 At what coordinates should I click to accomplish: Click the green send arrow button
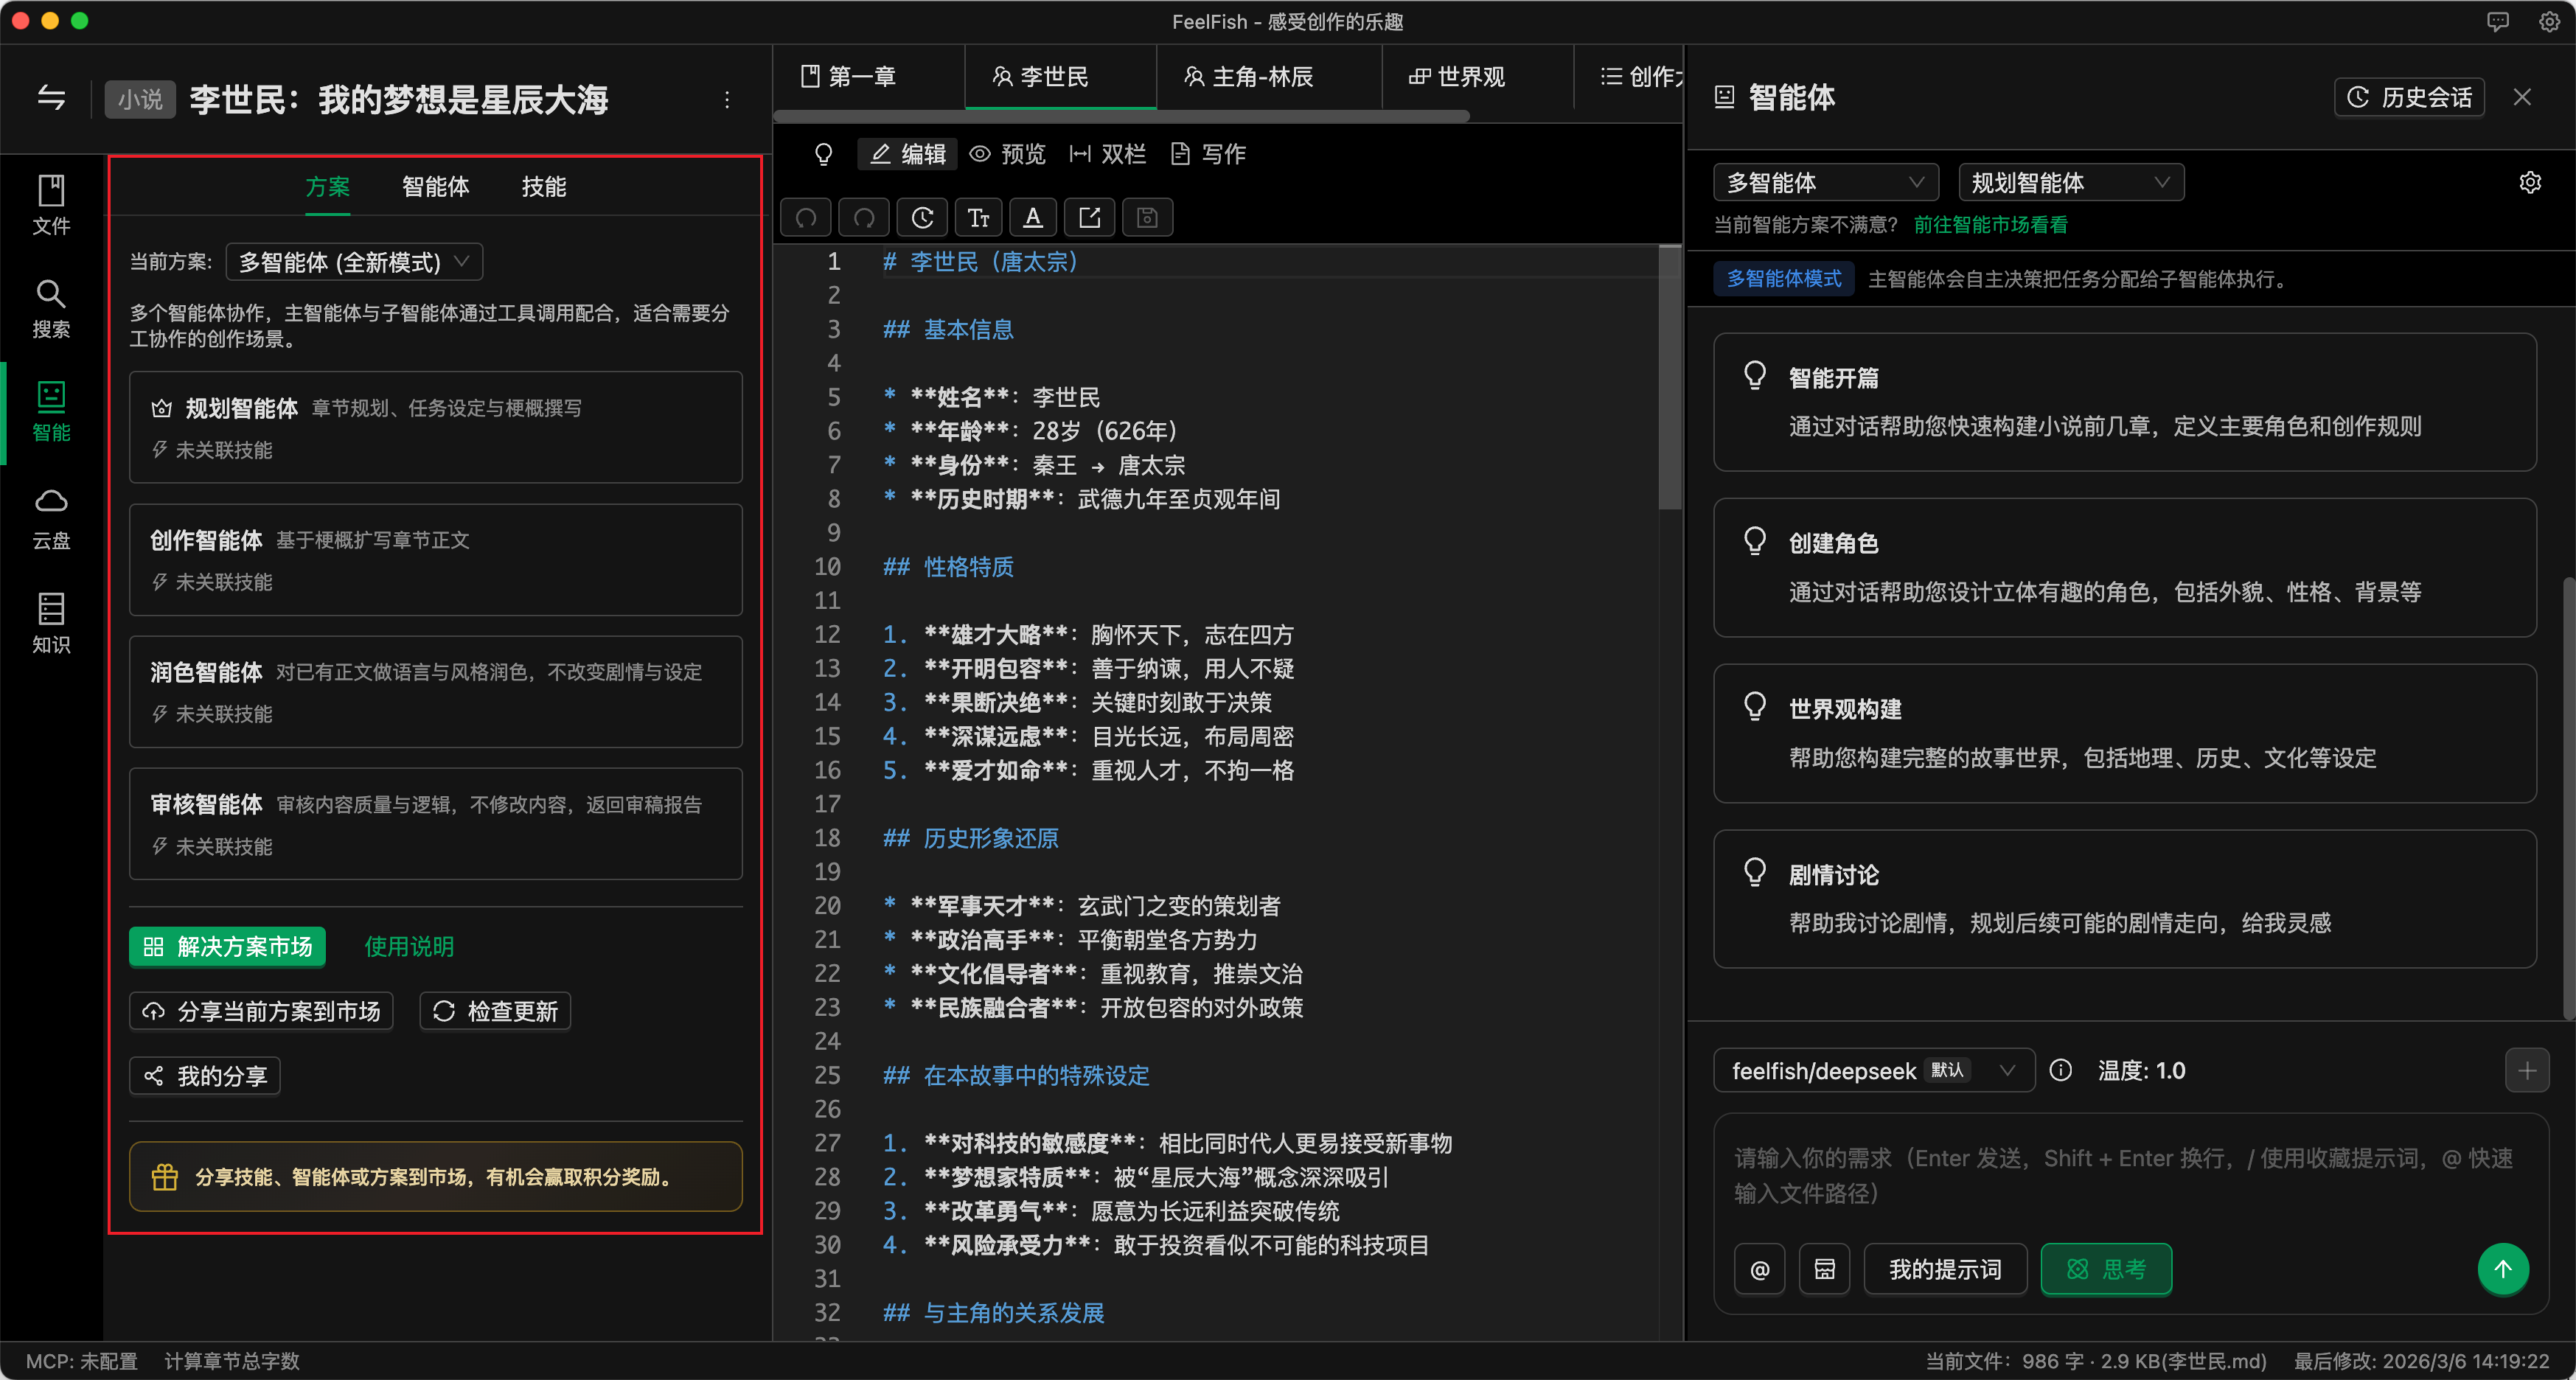2502,1269
